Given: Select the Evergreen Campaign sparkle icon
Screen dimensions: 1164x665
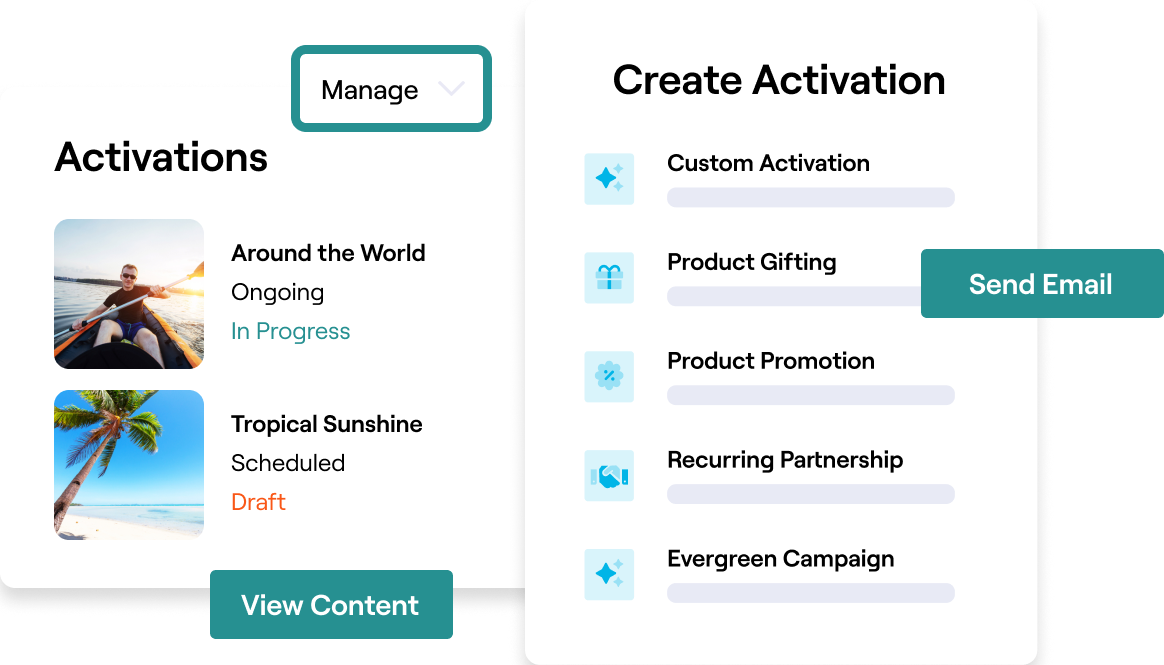Looking at the screenshot, I should (609, 574).
